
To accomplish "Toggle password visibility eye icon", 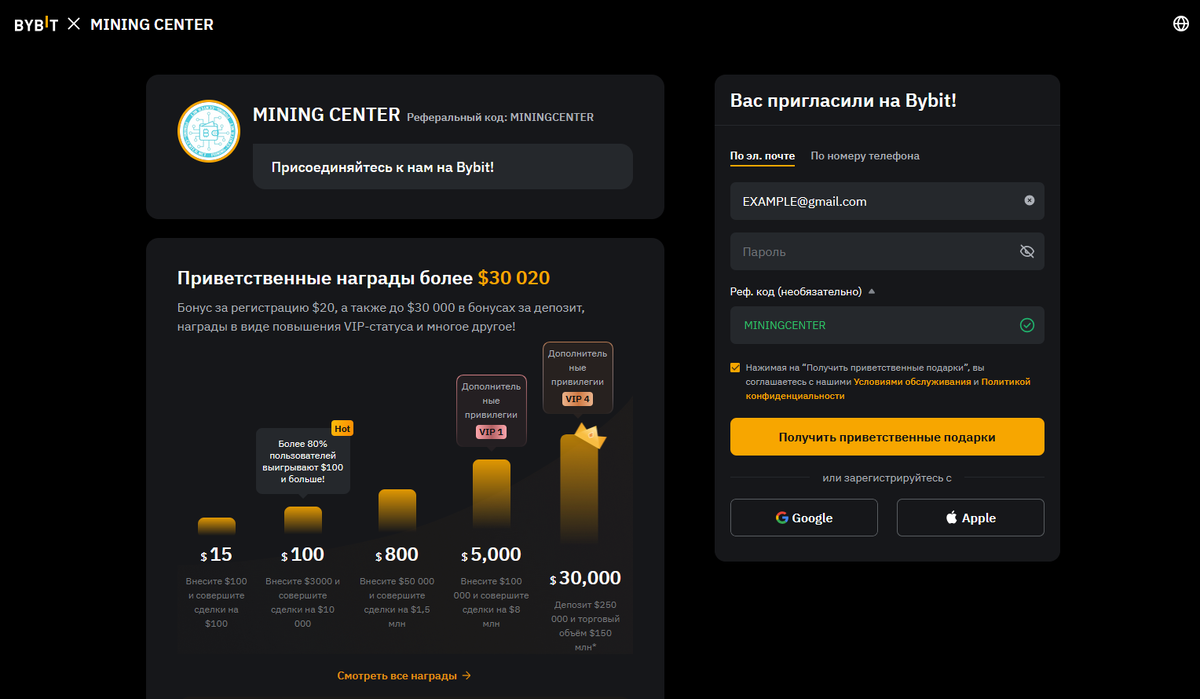I will [x=1026, y=252].
